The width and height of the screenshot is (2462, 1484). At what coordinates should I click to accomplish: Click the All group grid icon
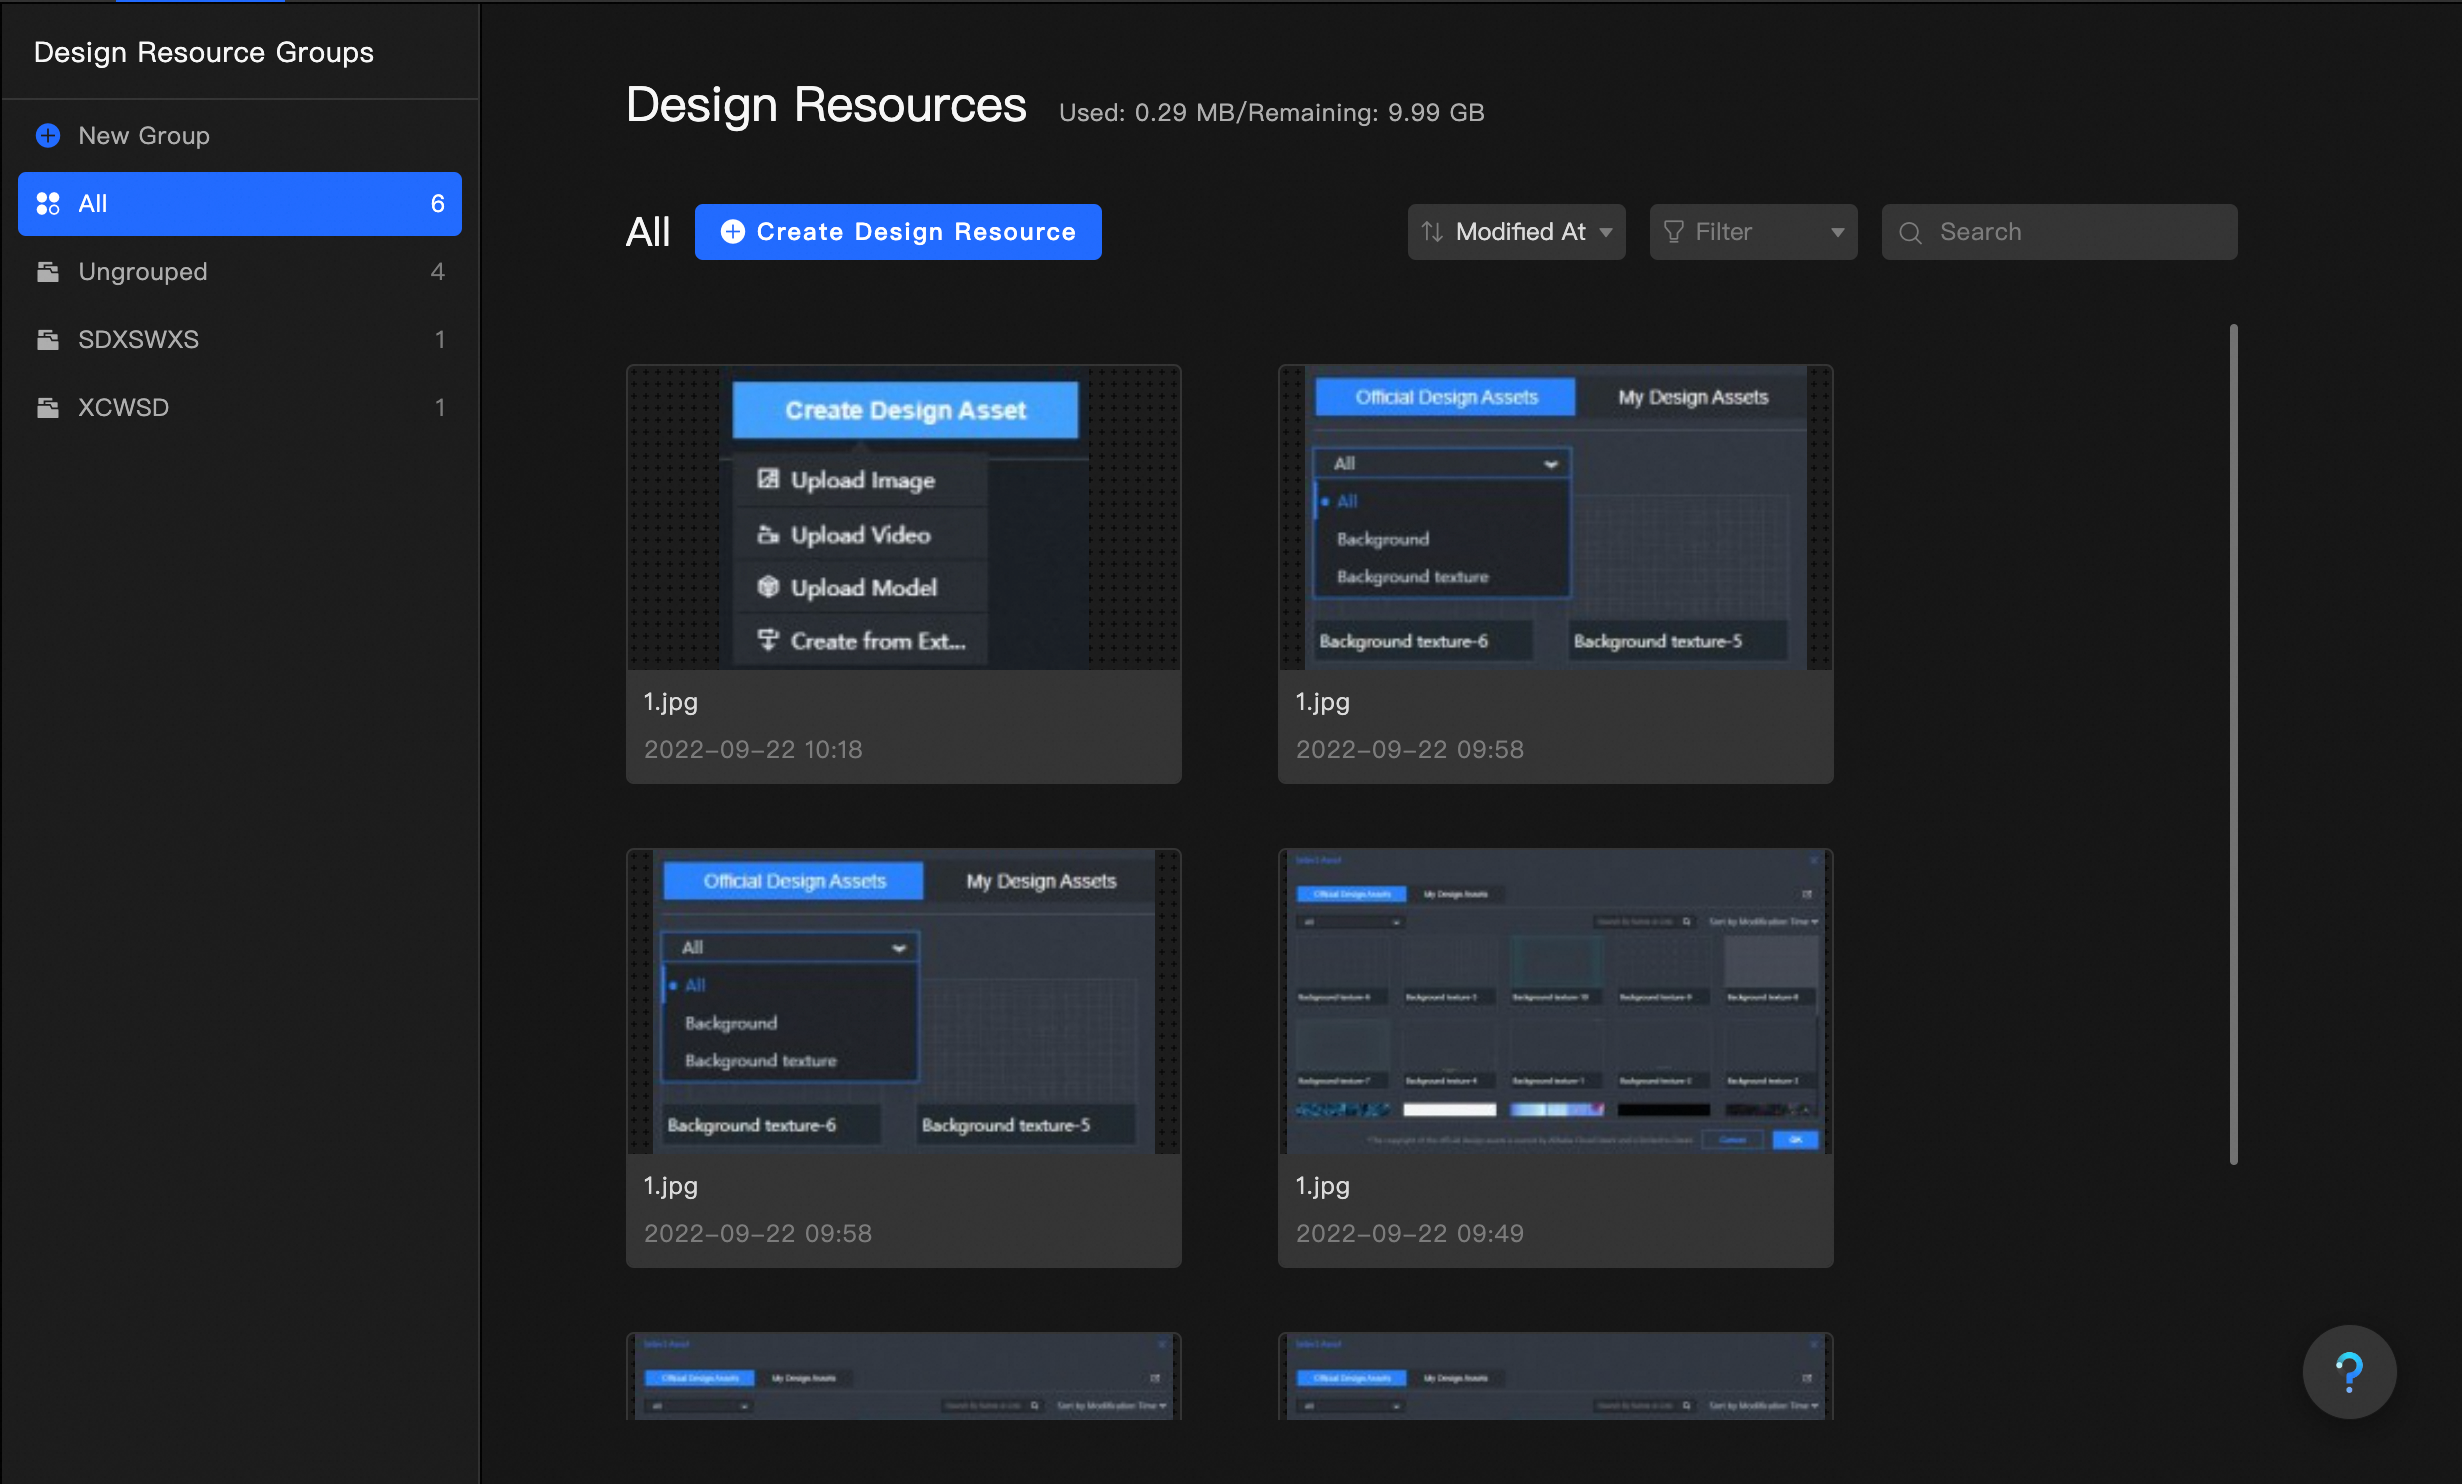48,204
